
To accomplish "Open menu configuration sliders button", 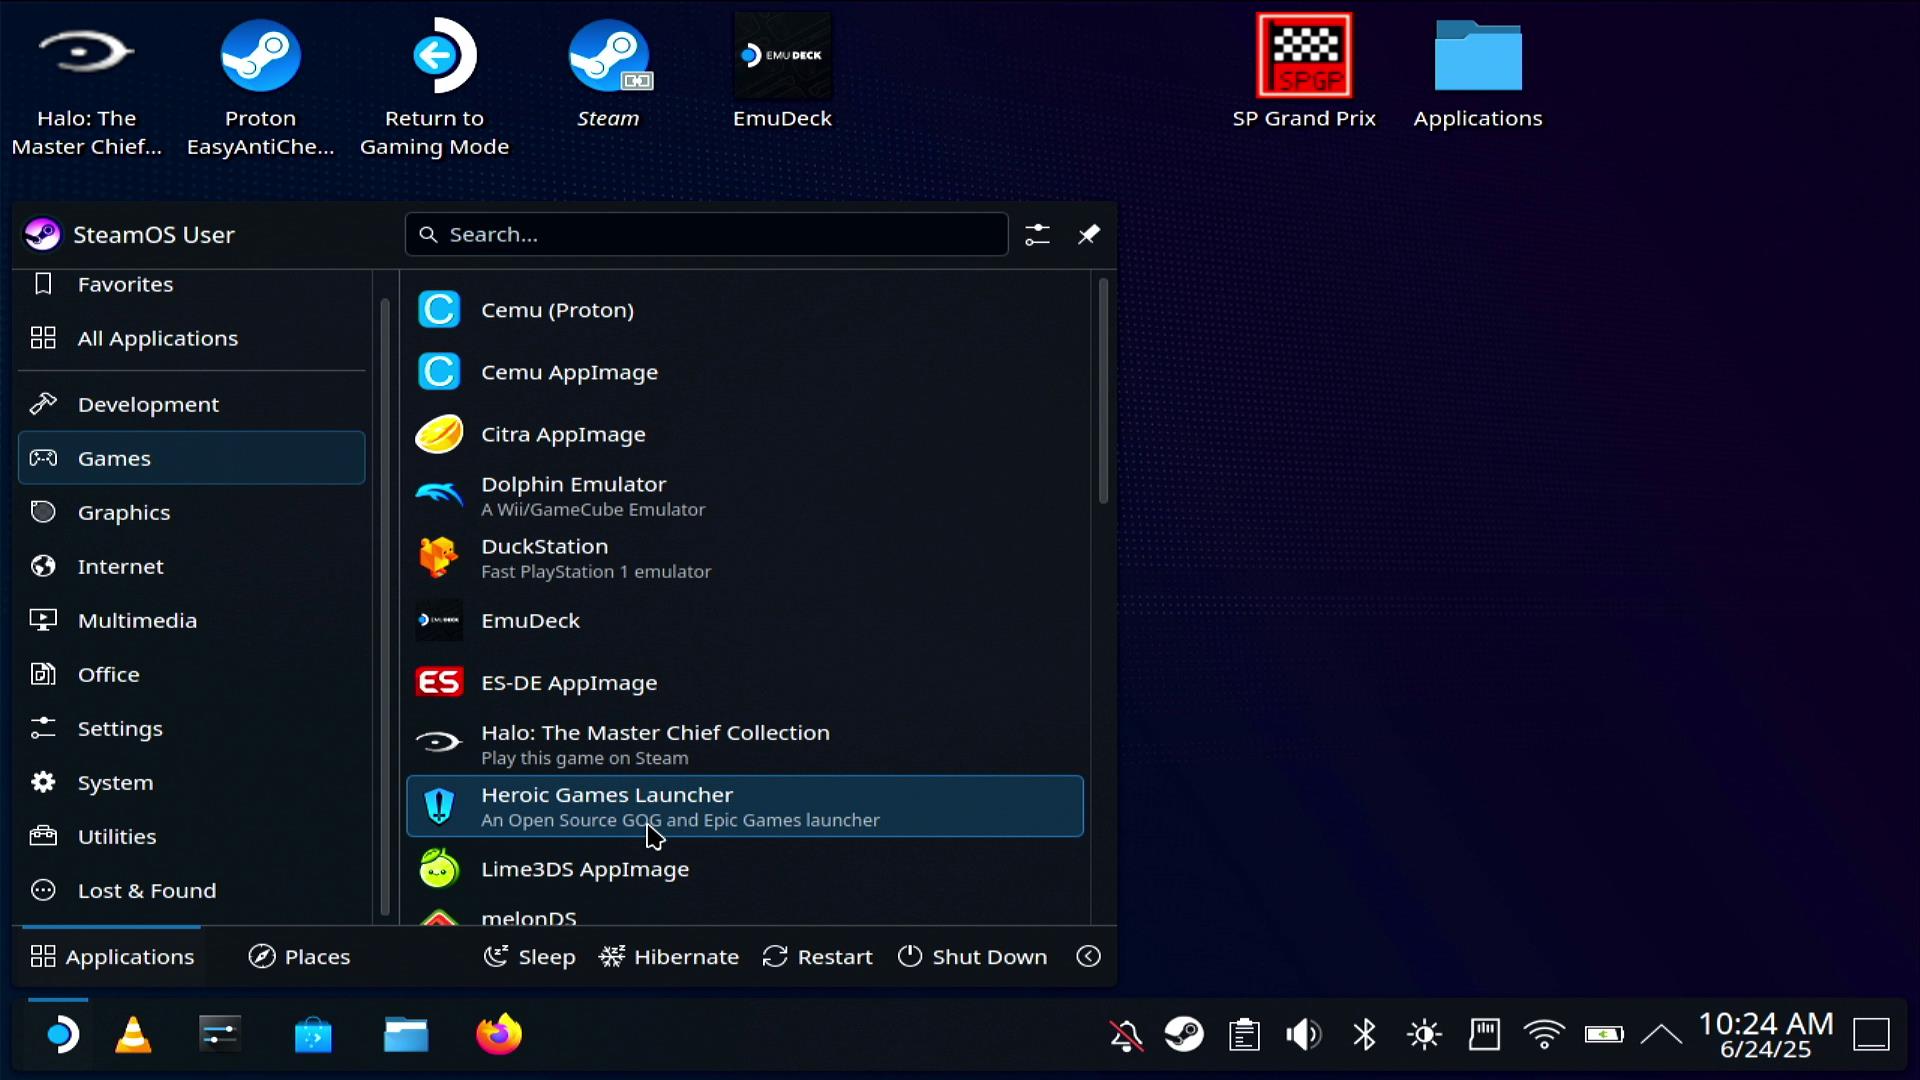I will point(1037,234).
